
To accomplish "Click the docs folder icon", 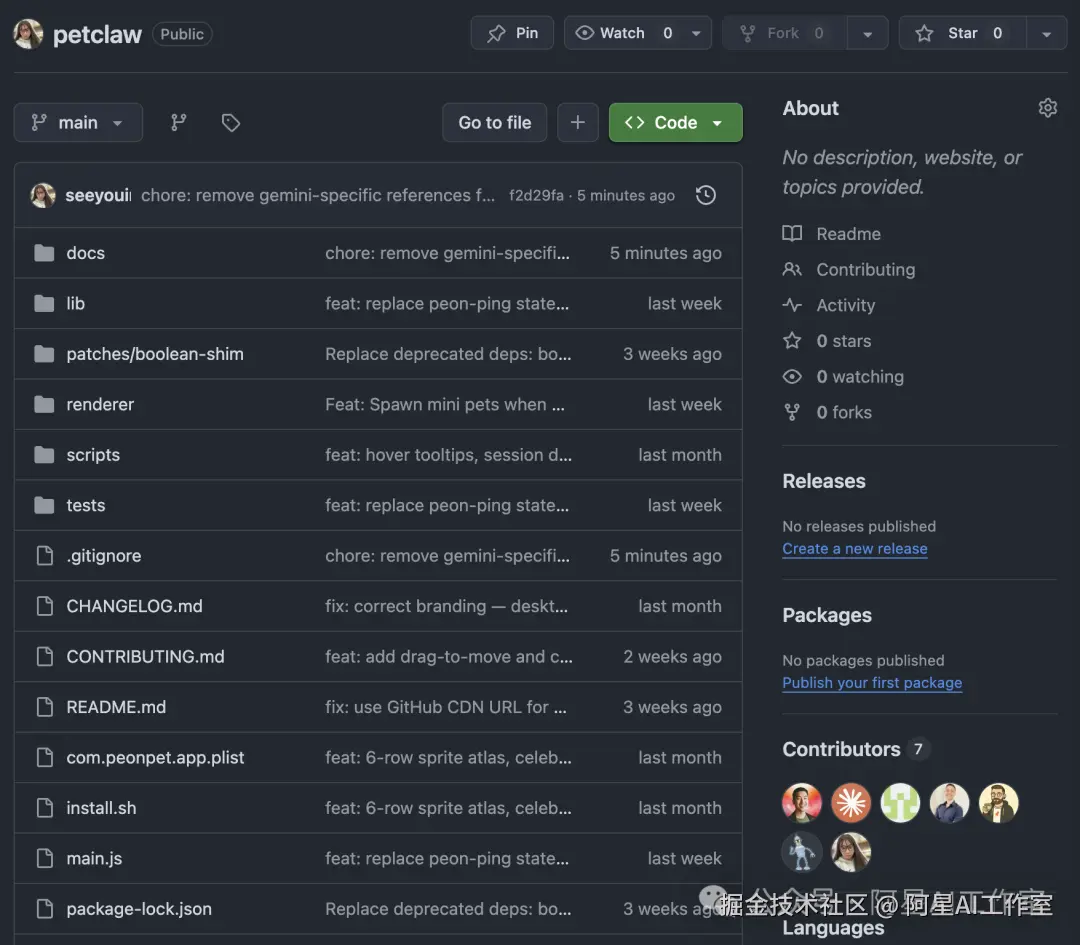I will [x=44, y=253].
